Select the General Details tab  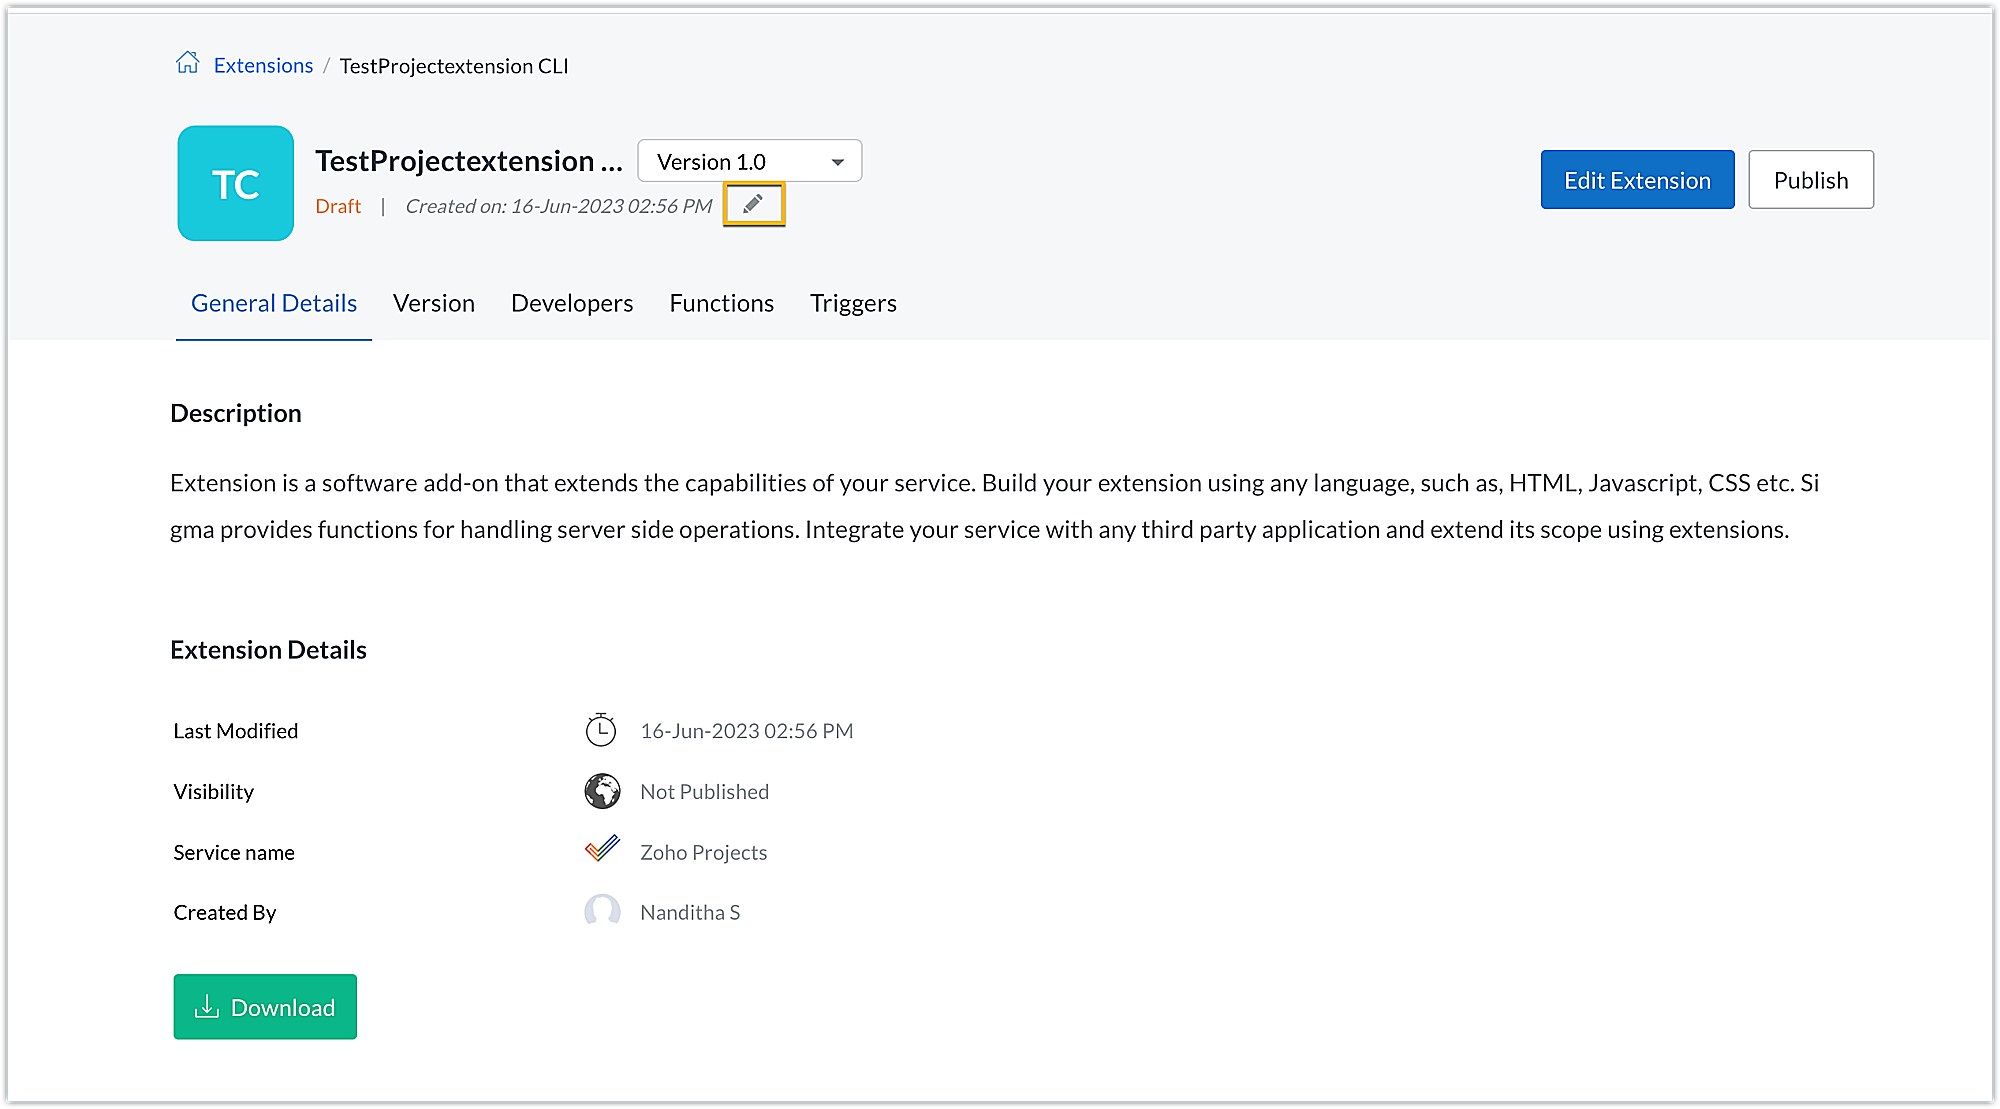click(x=274, y=303)
